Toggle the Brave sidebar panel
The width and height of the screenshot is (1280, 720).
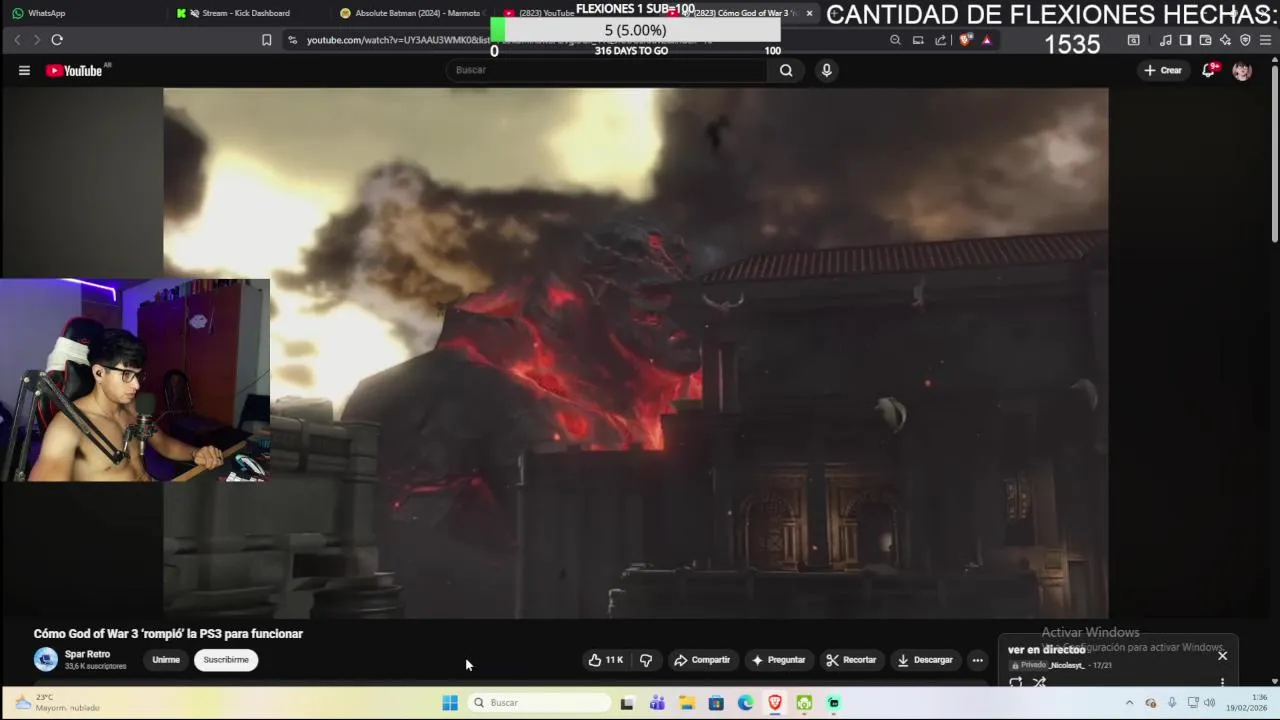[1185, 40]
